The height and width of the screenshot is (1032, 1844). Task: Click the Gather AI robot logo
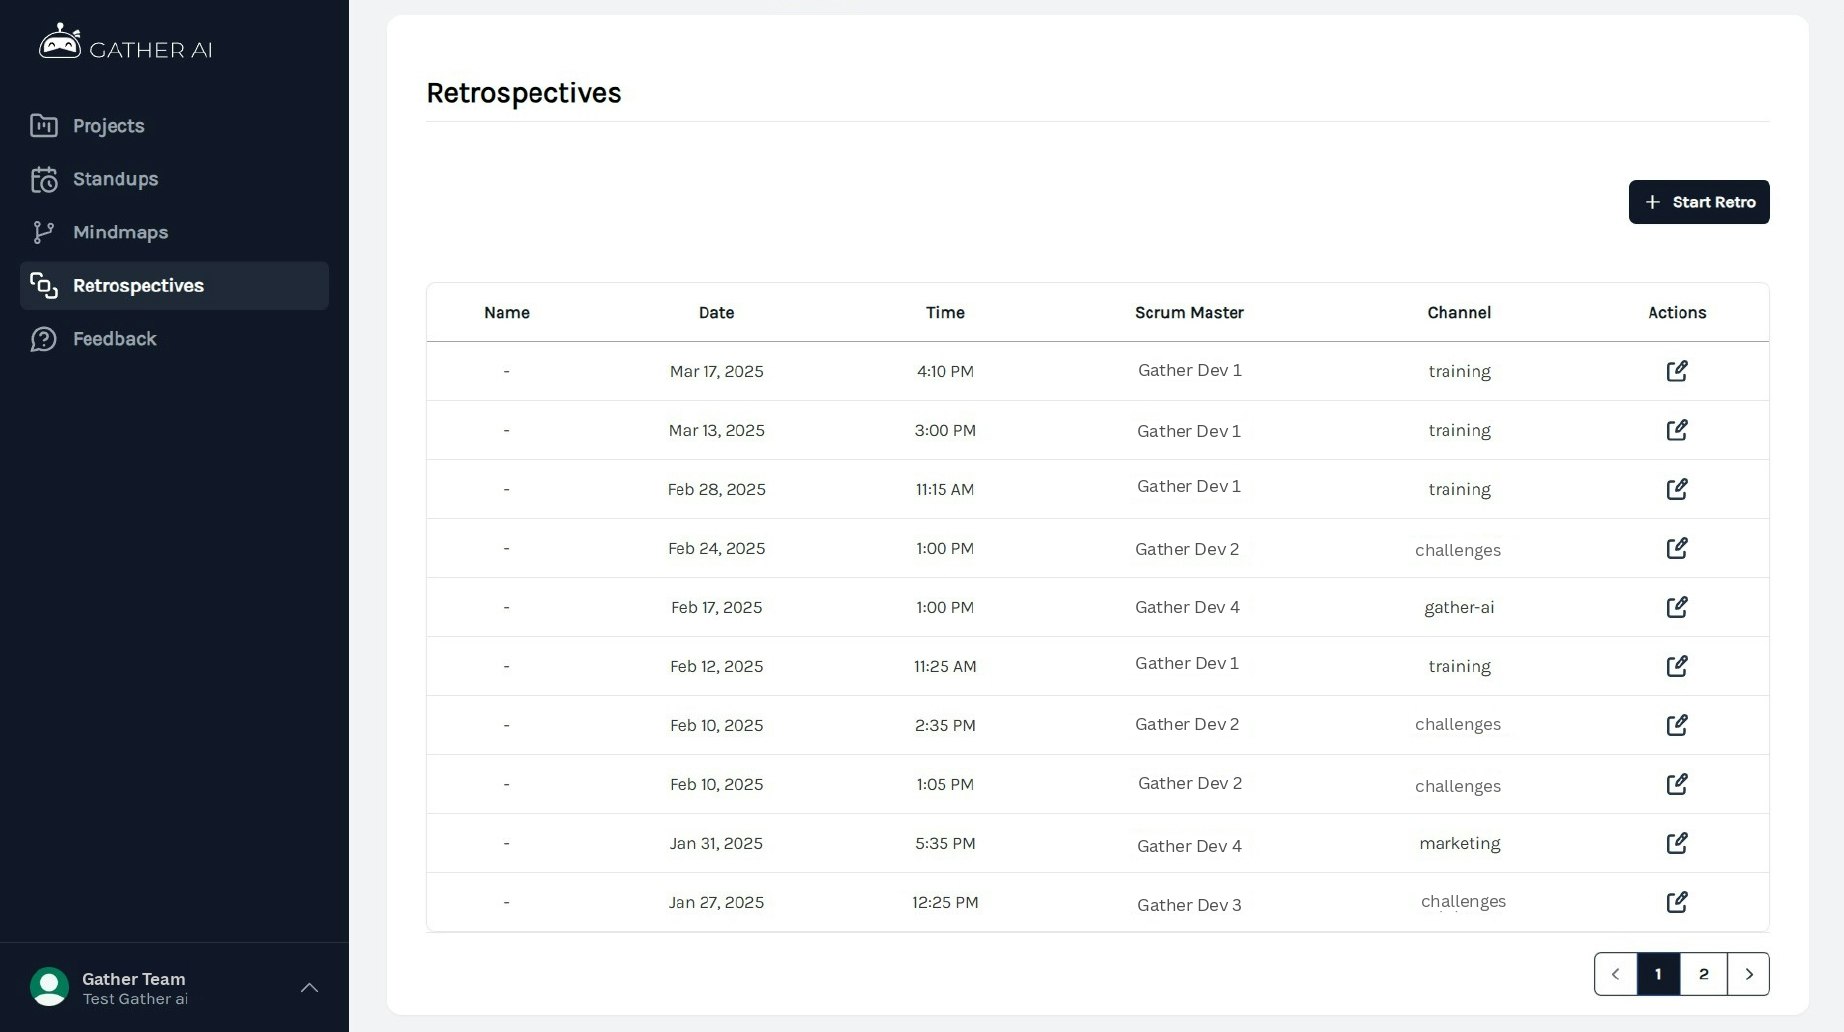[x=59, y=42]
